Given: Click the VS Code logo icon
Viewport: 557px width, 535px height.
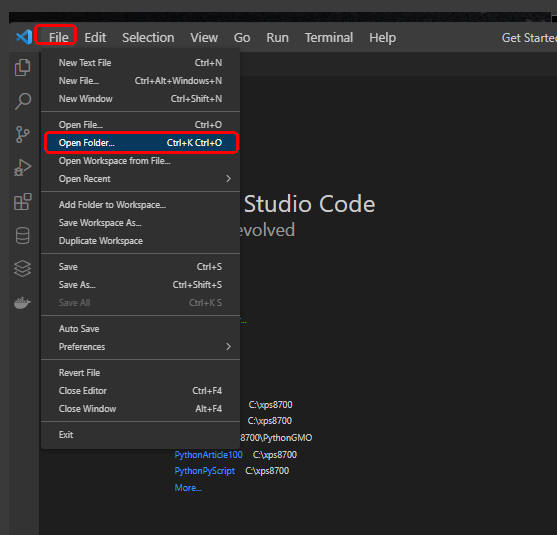Looking at the screenshot, I should coord(24,37).
